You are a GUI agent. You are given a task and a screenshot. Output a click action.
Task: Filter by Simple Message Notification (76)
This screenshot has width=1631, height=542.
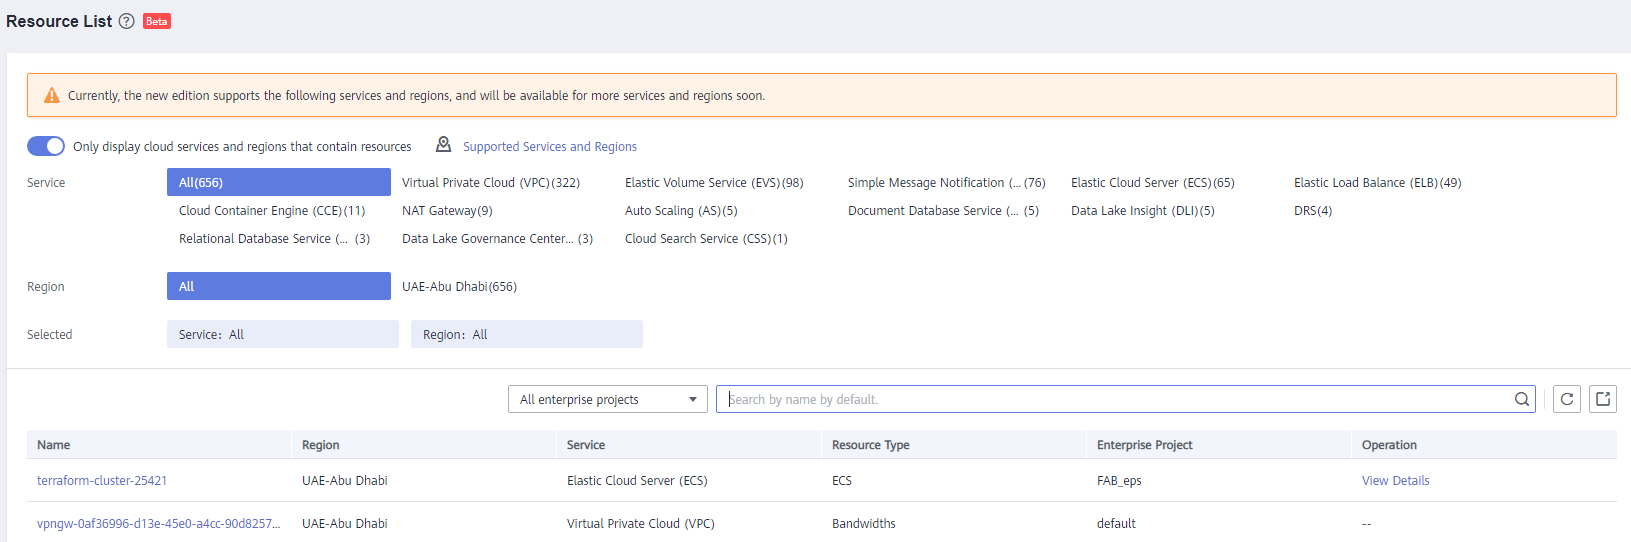[x=947, y=182]
